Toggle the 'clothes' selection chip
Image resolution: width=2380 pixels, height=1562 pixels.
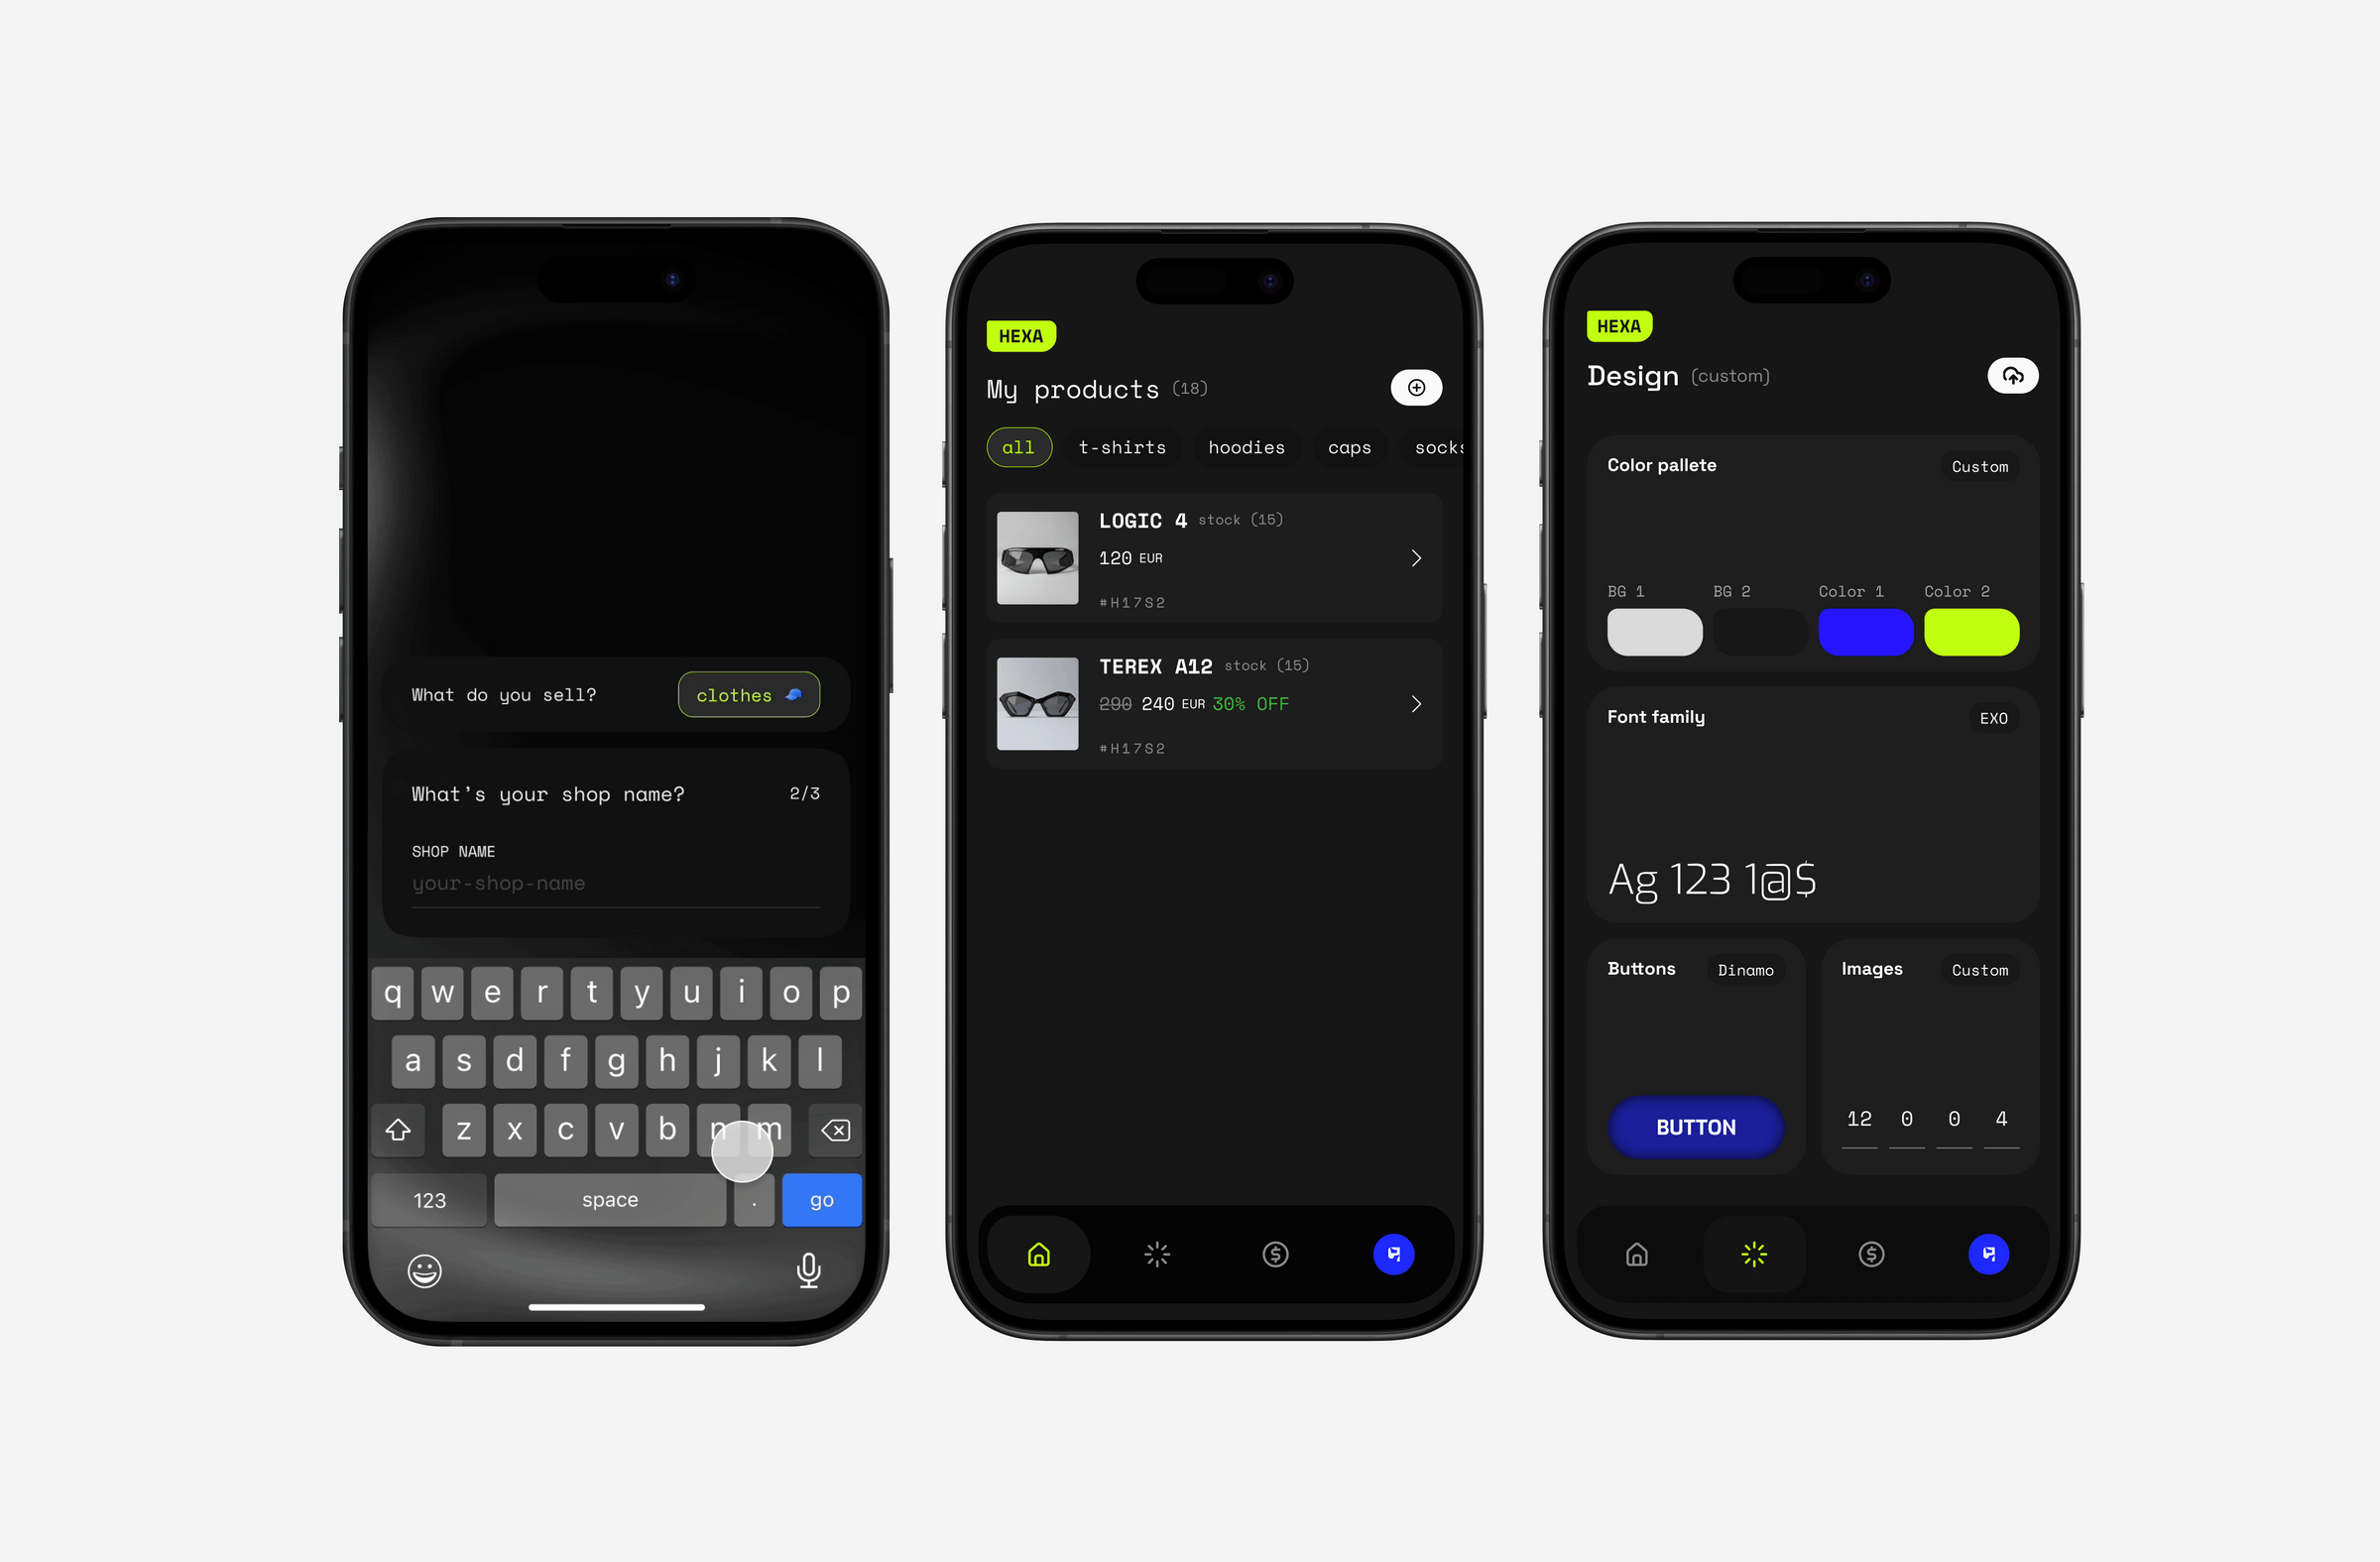click(x=748, y=694)
